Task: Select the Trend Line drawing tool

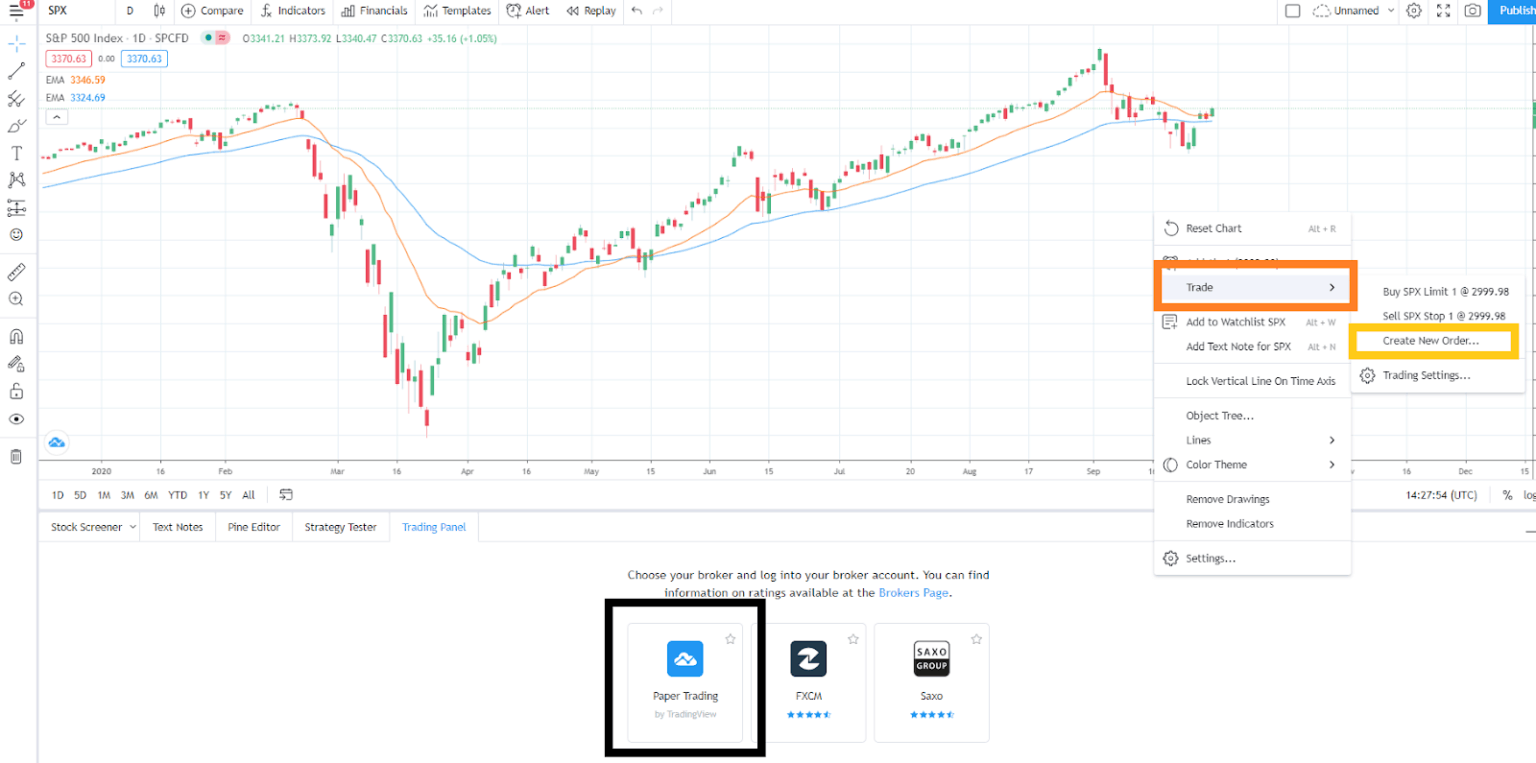Action: [x=16, y=71]
